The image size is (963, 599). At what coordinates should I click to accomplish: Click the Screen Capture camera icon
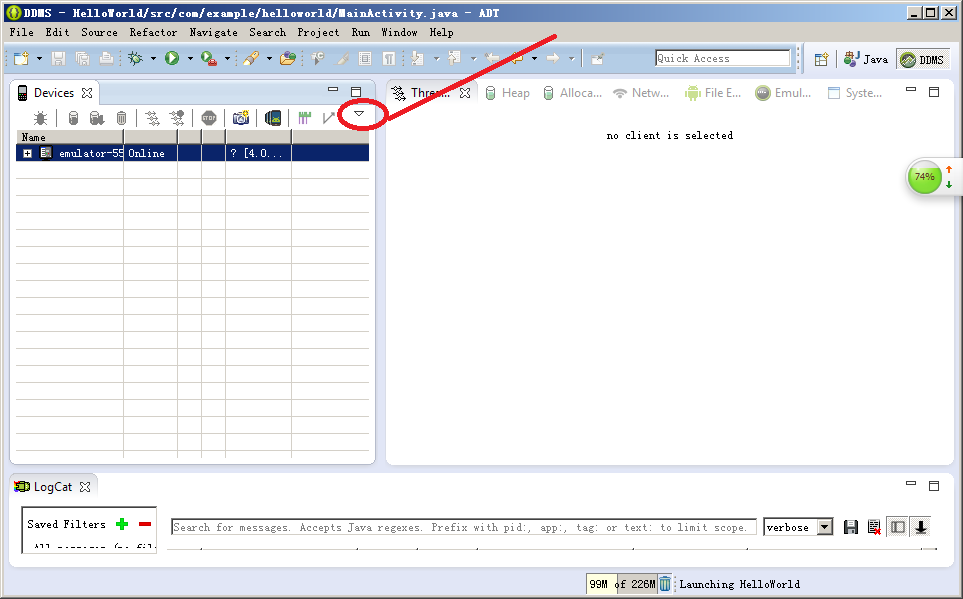[241, 118]
